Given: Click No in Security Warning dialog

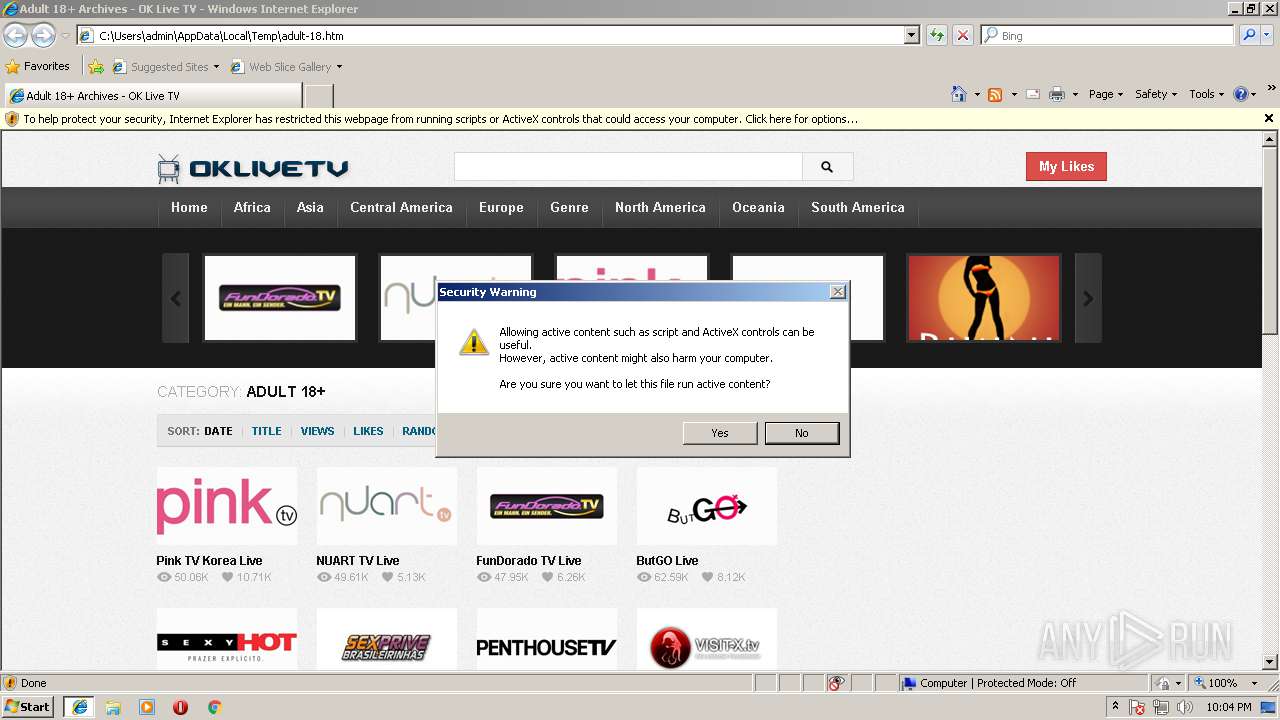Looking at the screenshot, I should (x=802, y=433).
